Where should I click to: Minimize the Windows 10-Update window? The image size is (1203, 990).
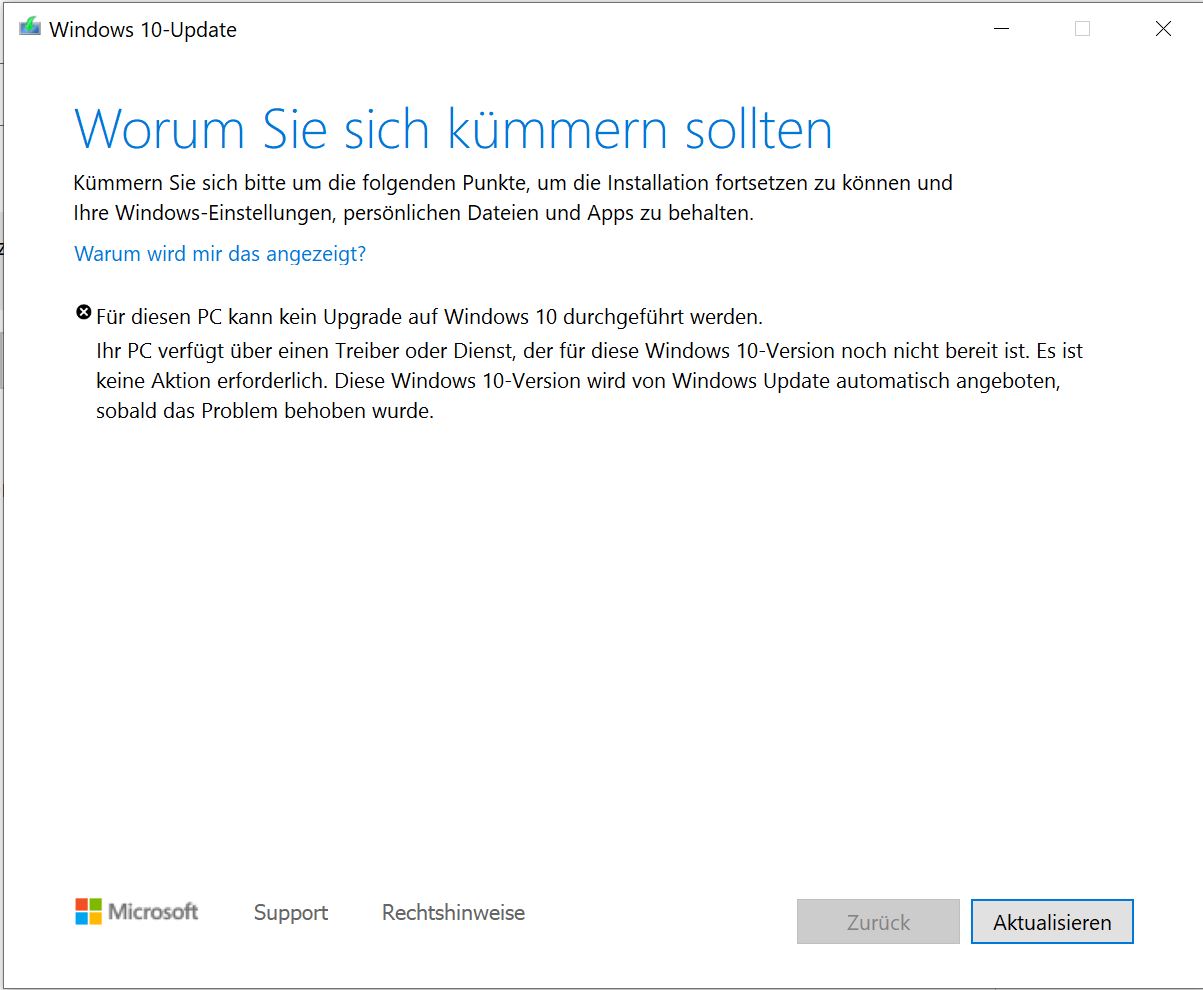pos(1001,29)
